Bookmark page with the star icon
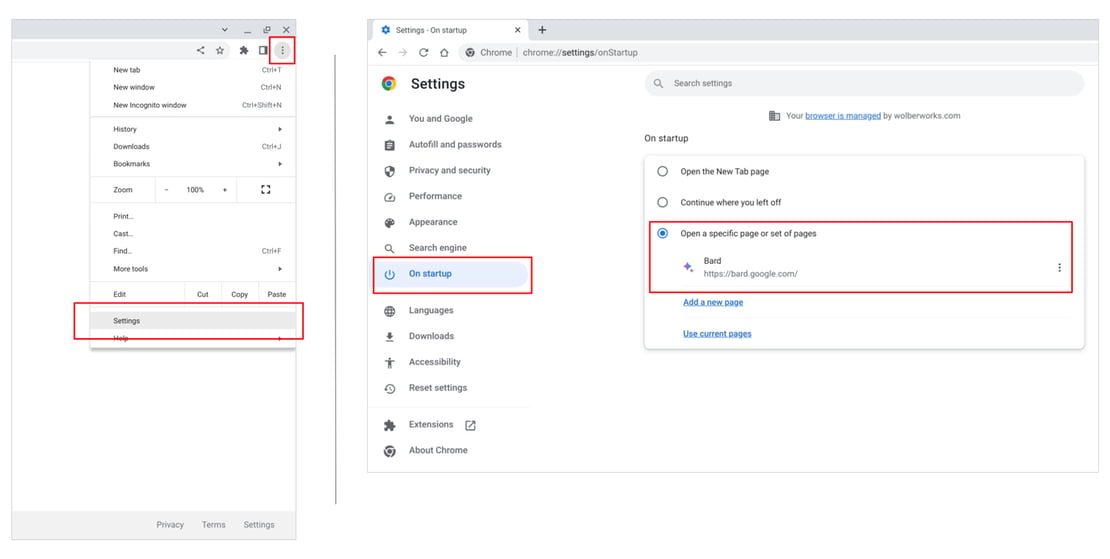This screenshot has width=1110, height=559. (220, 50)
